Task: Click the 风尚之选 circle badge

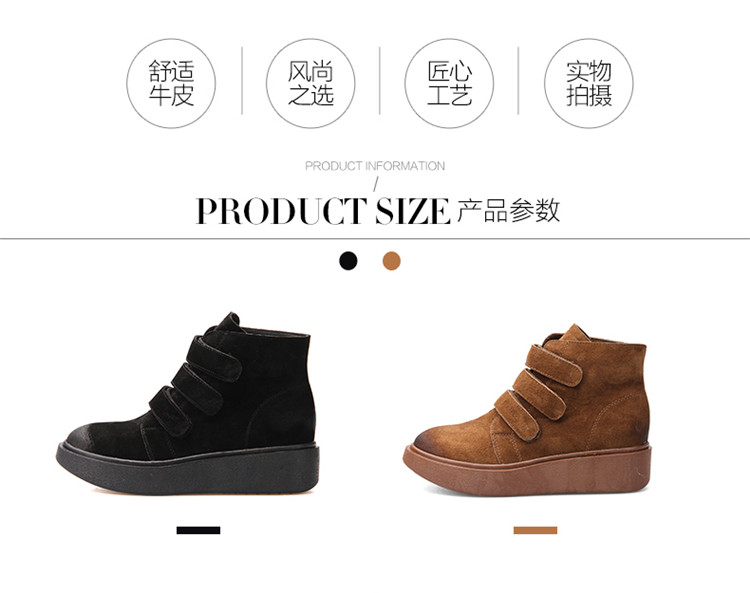Action: coord(310,83)
